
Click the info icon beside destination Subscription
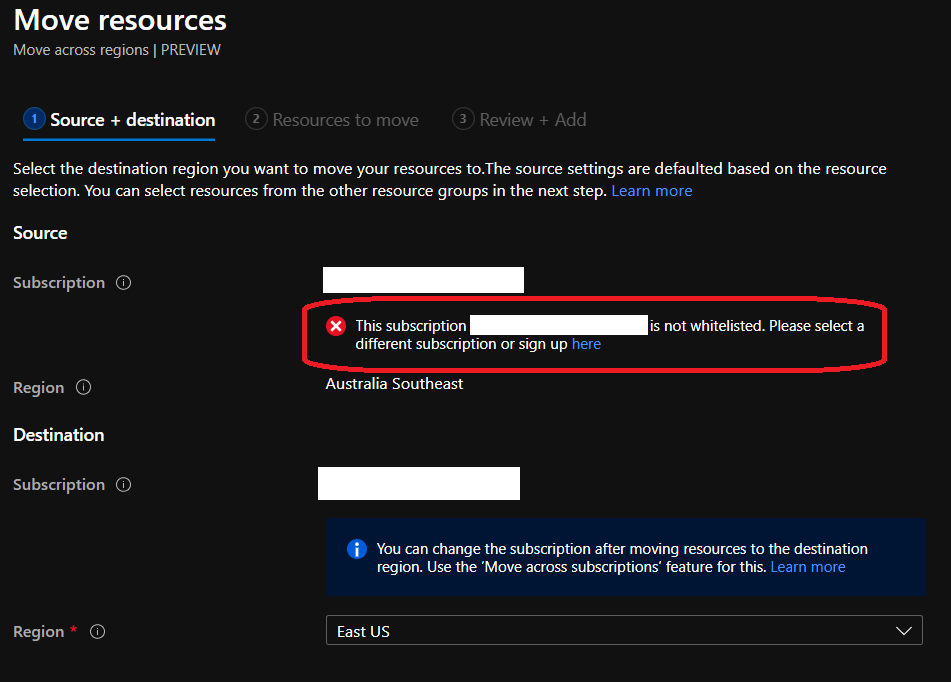tap(124, 485)
